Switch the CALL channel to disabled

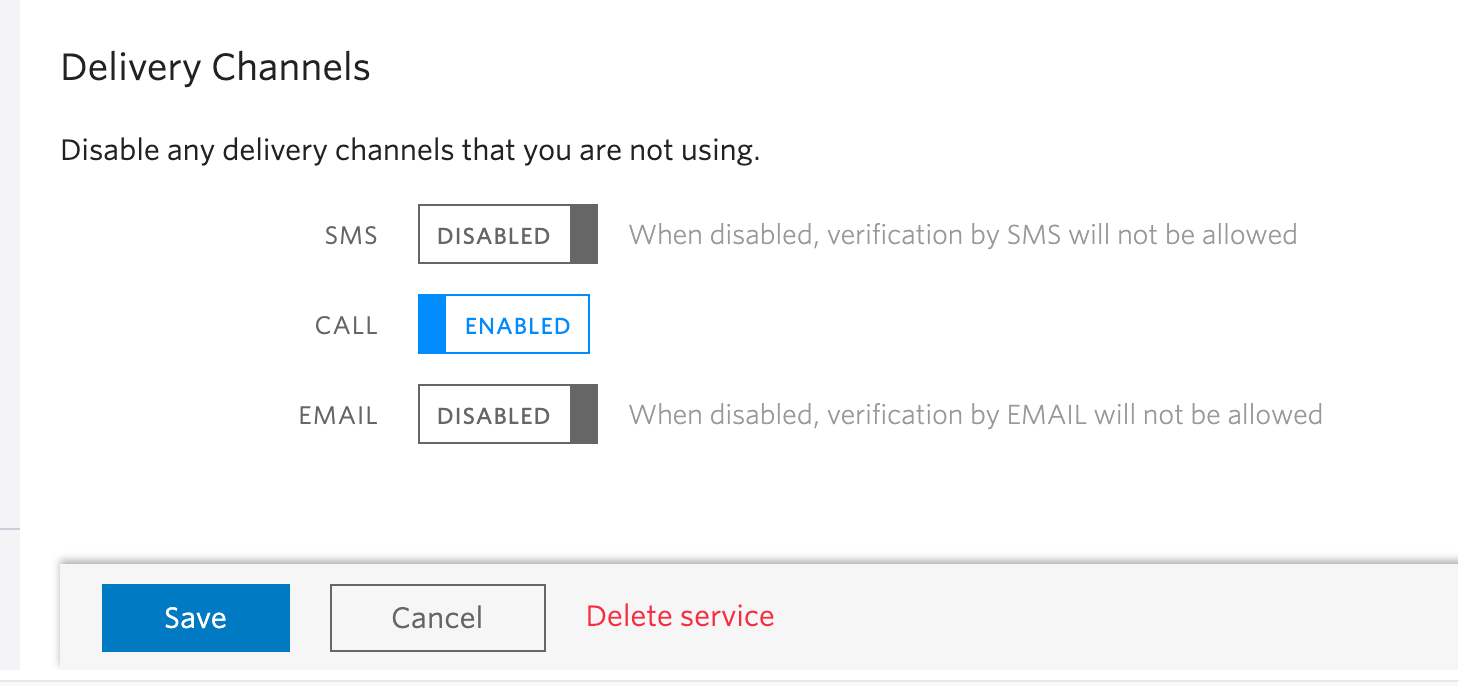[503, 324]
